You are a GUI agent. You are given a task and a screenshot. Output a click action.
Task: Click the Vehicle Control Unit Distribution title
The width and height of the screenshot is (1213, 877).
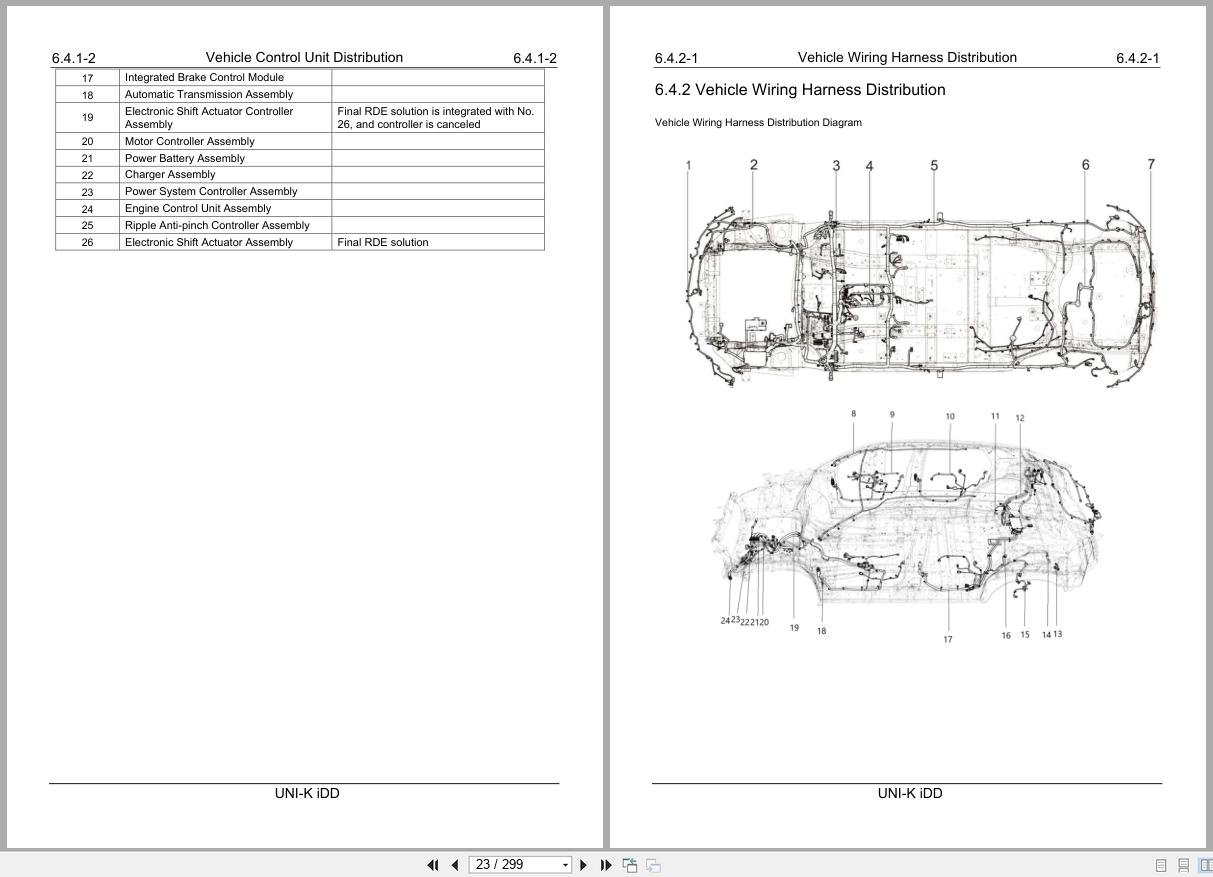304,57
